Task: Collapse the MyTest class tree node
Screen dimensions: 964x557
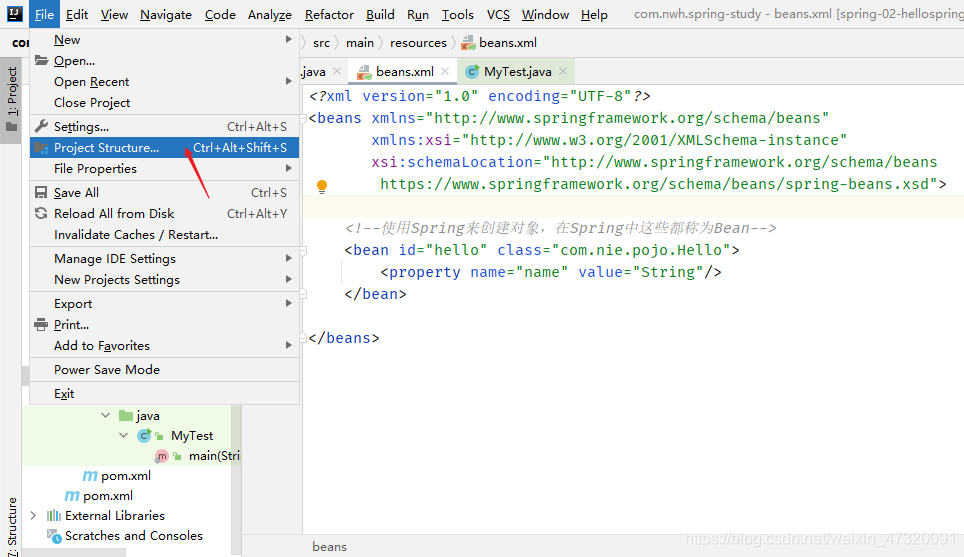Action: click(x=124, y=435)
